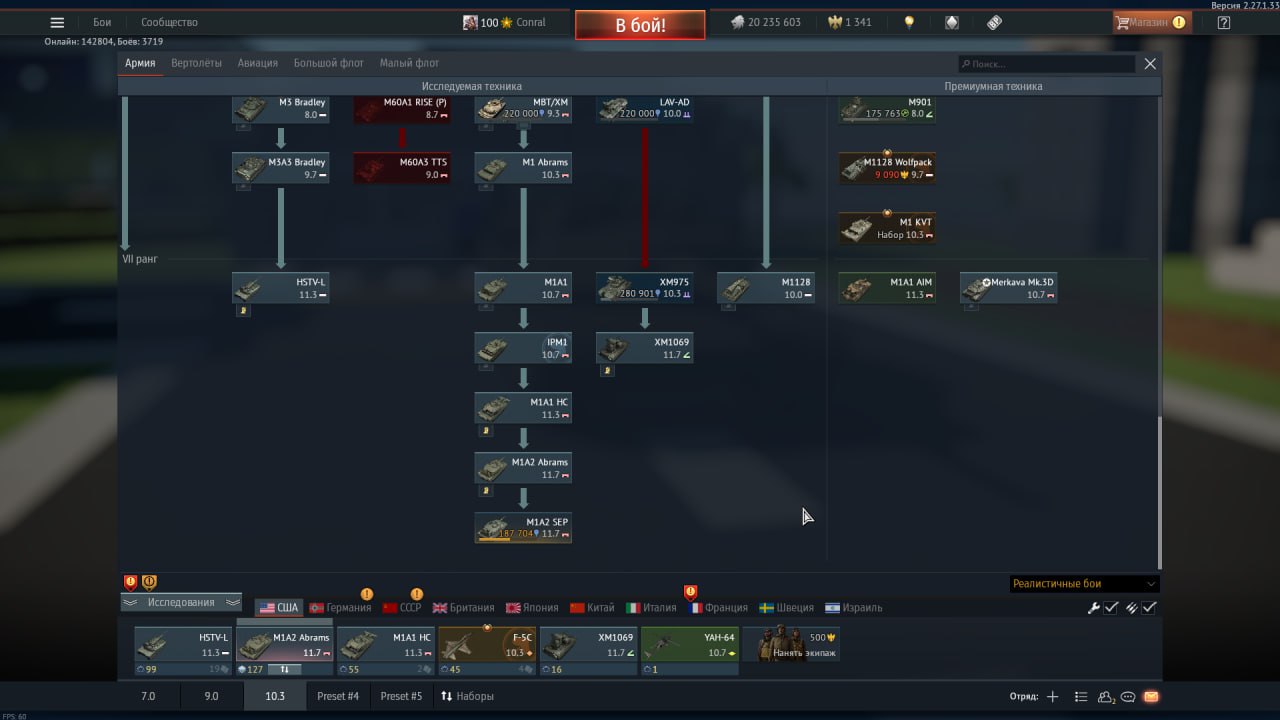Open the Наборы presets menu

tap(468, 696)
